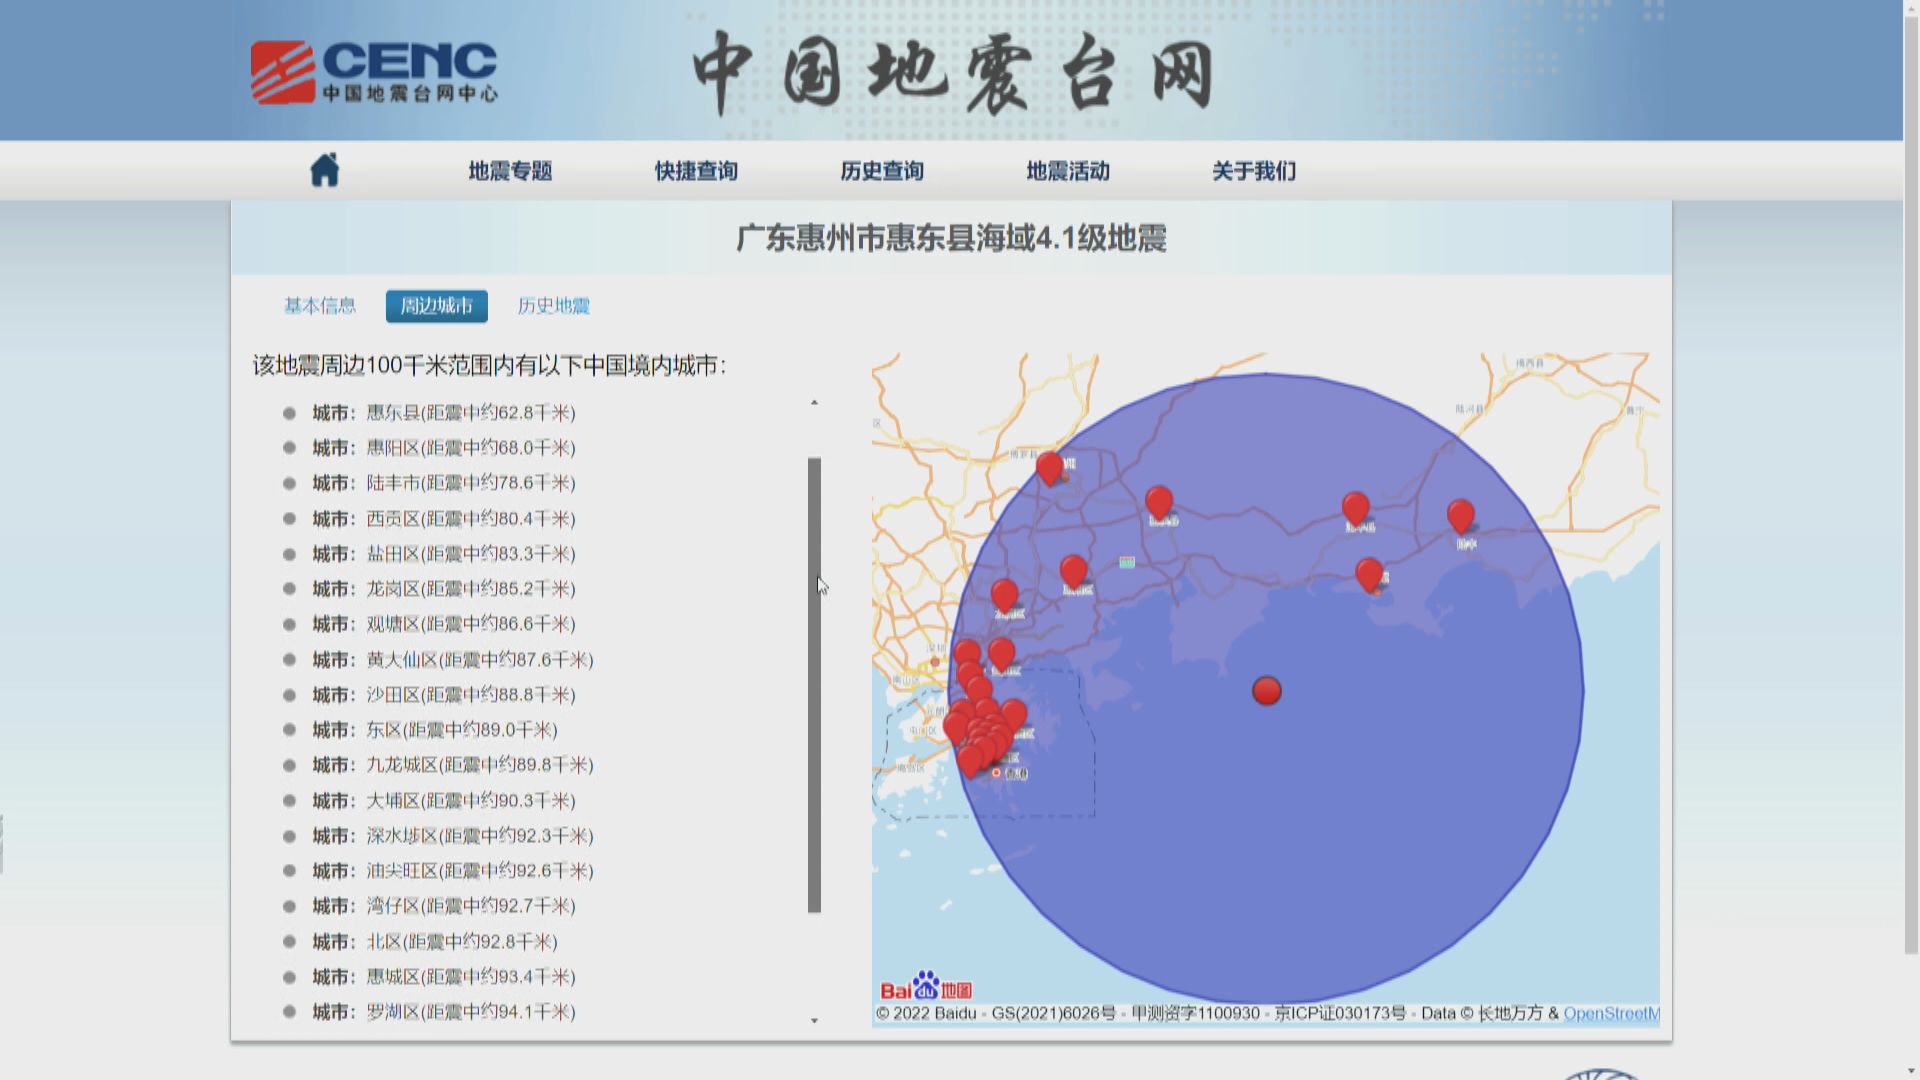The width and height of the screenshot is (1920, 1080).
Task: Select the central red epicenter marker
Action: click(x=1268, y=690)
